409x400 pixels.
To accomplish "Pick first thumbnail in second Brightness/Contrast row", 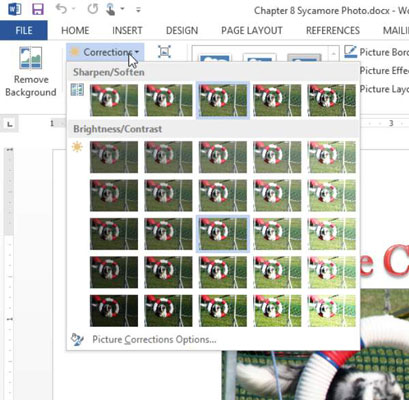I will point(114,195).
